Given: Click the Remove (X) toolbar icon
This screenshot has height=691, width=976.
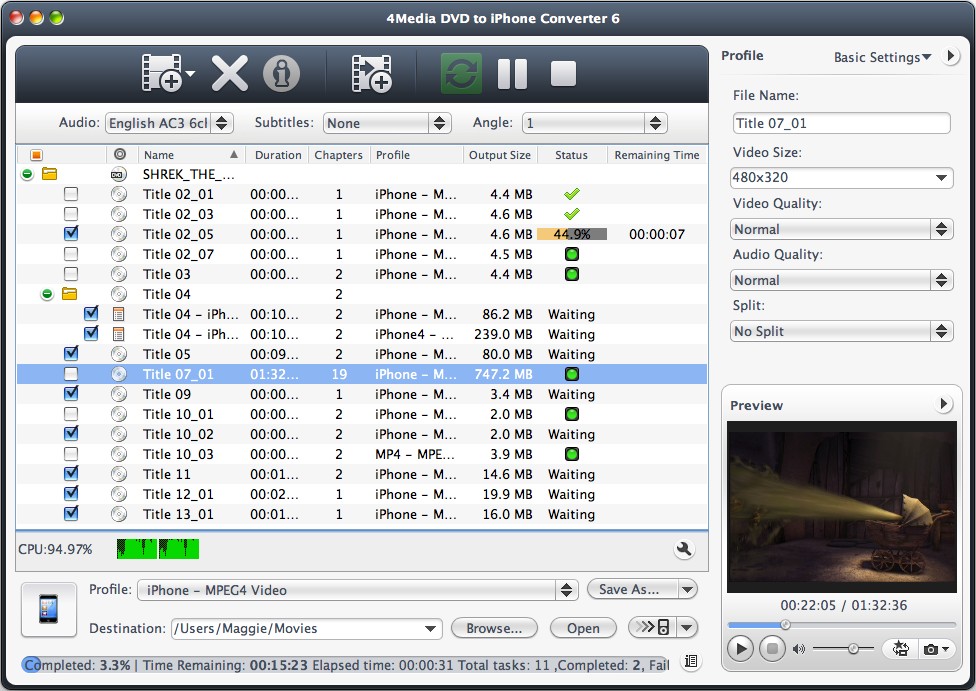Looking at the screenshot, I should pos(229,73).
